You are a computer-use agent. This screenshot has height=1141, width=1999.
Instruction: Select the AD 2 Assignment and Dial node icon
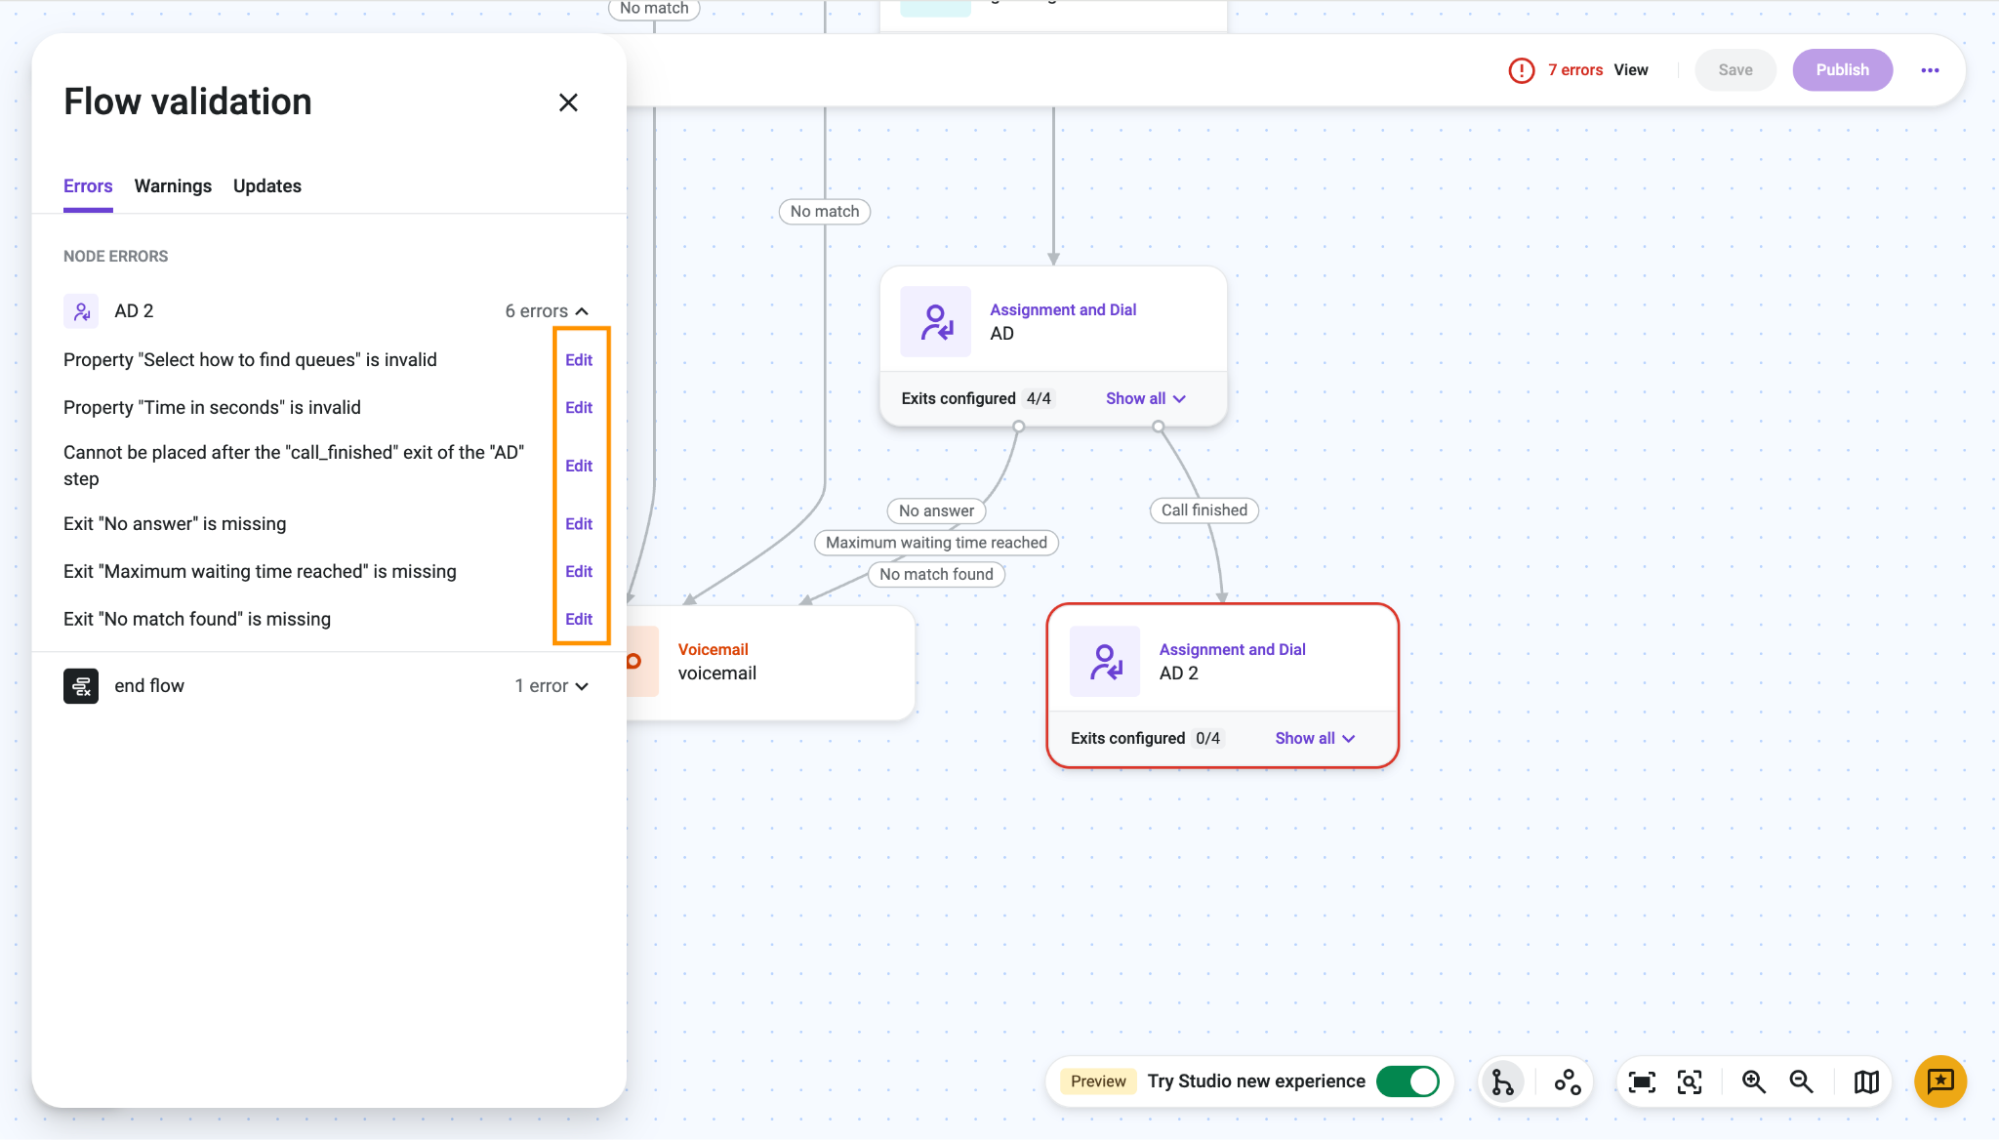[x=1104, y=662]
